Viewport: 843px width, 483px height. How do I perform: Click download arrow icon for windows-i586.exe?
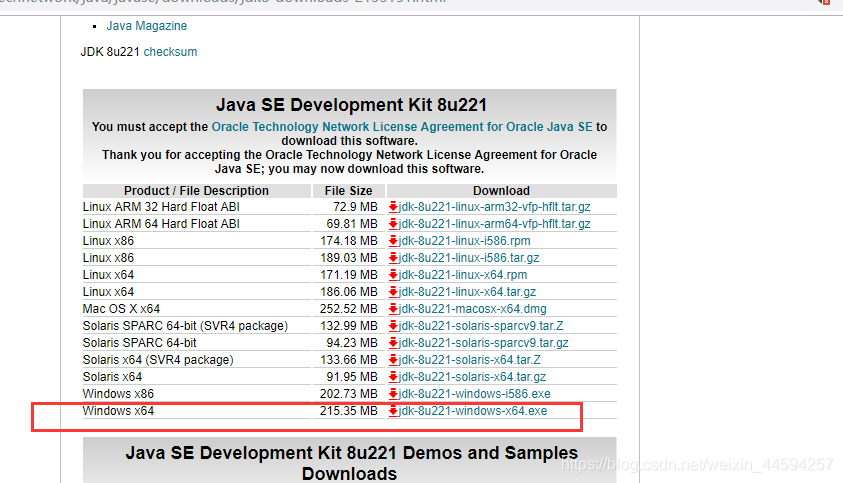[x=393, y=394]
